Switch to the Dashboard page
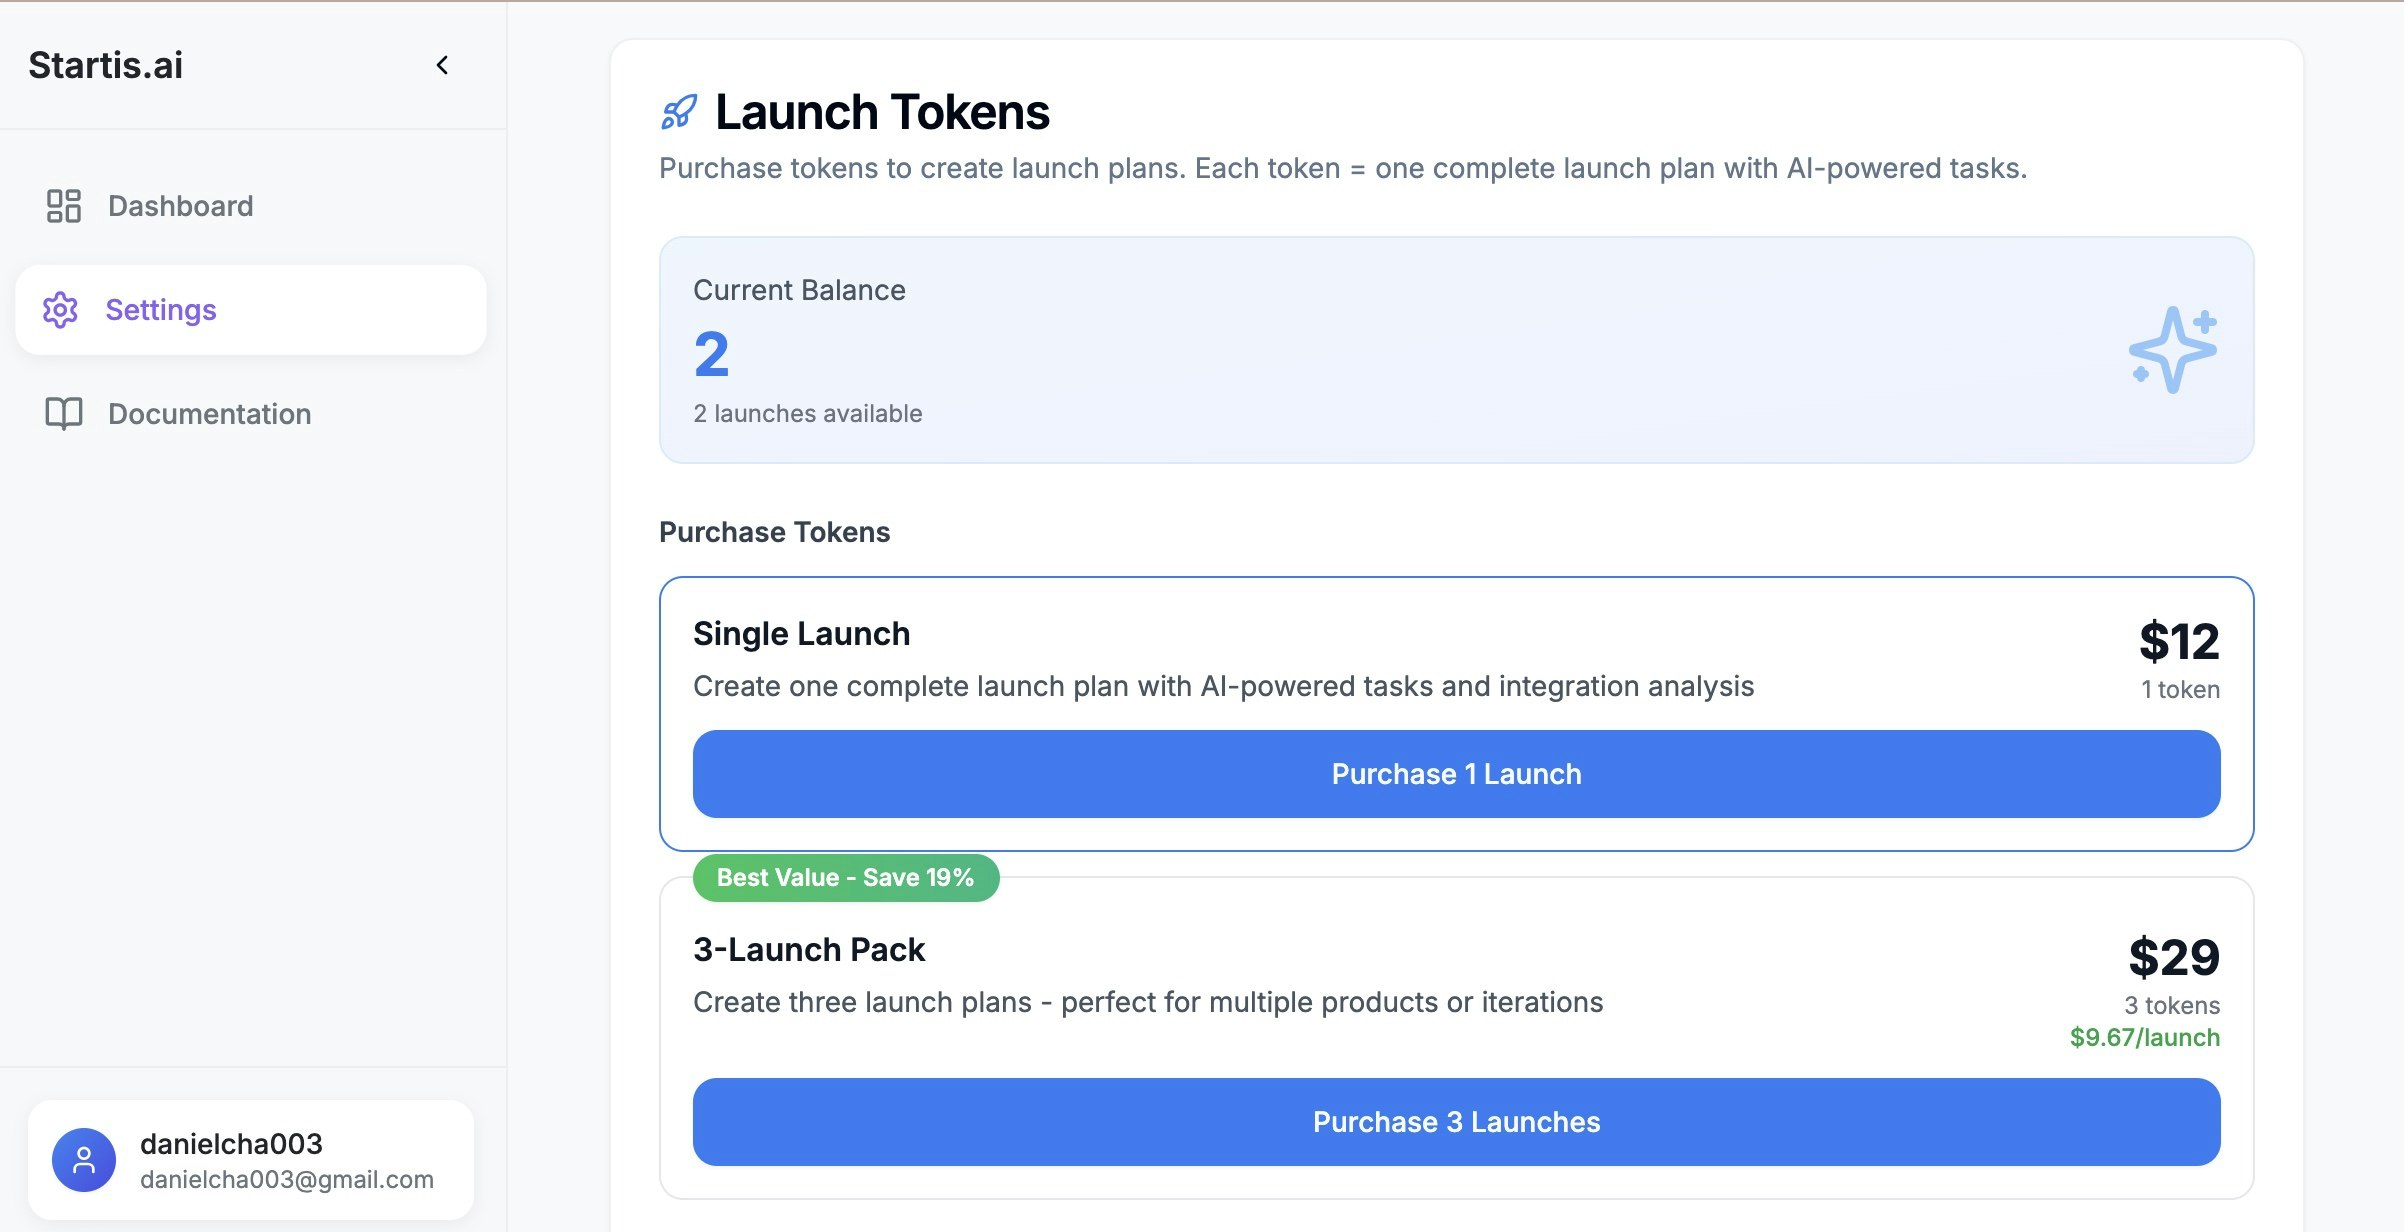Screen dimensions: 2404x1232 180,206
